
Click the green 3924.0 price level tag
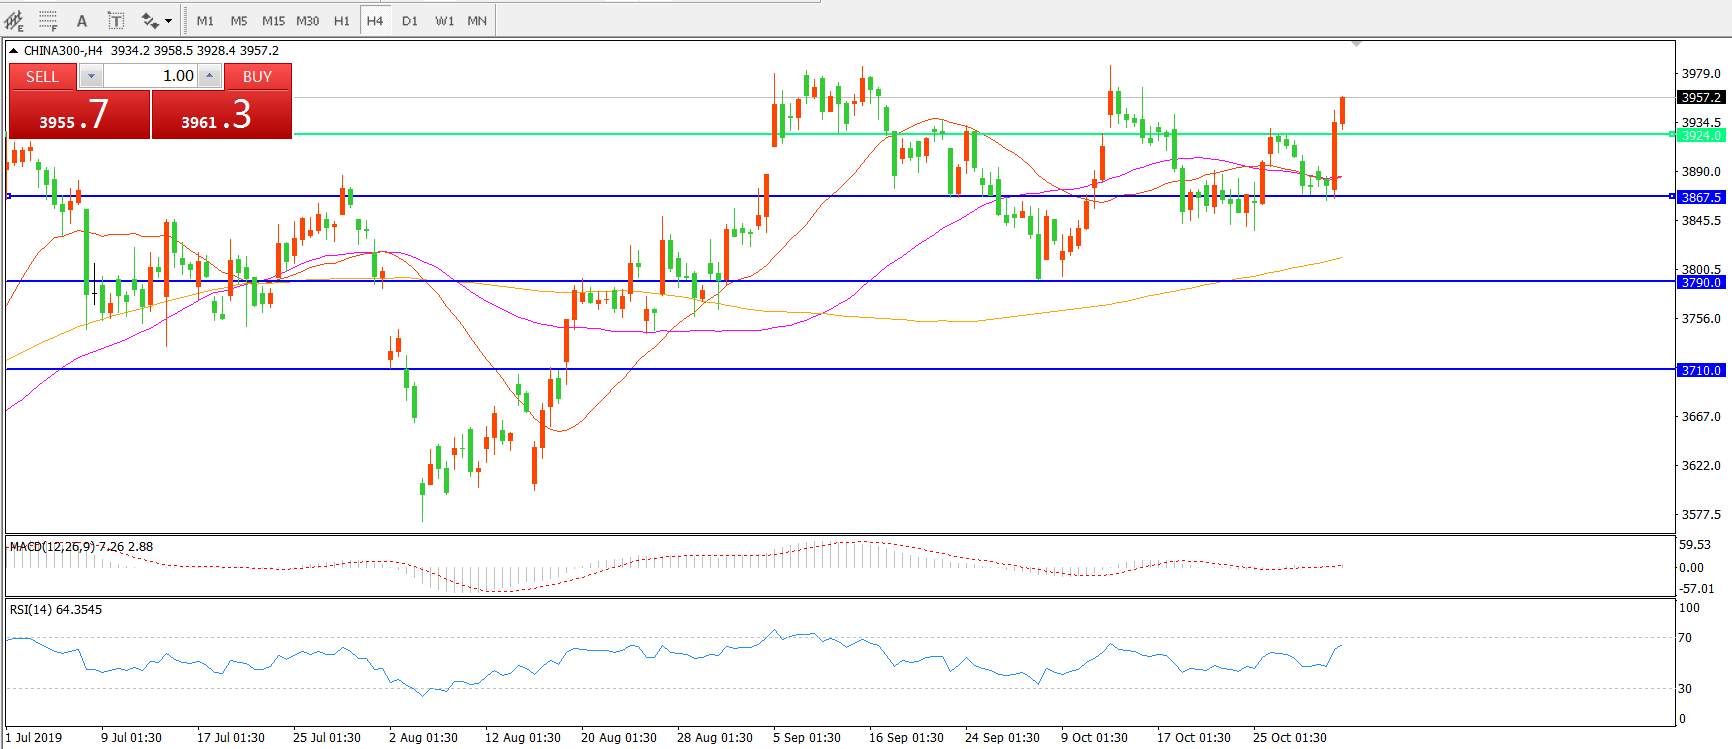tap(1700, 135)
